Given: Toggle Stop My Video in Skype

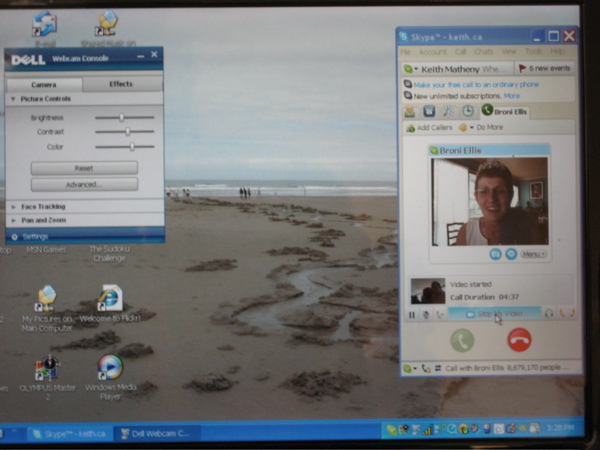Looking at the screenshot, I should [494, 314].
